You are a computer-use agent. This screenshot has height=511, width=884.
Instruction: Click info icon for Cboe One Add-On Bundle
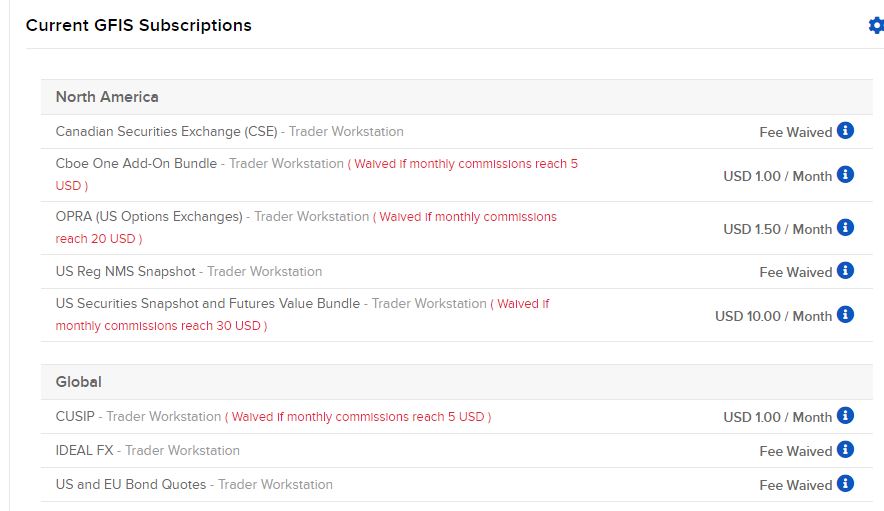click(845, 174)
